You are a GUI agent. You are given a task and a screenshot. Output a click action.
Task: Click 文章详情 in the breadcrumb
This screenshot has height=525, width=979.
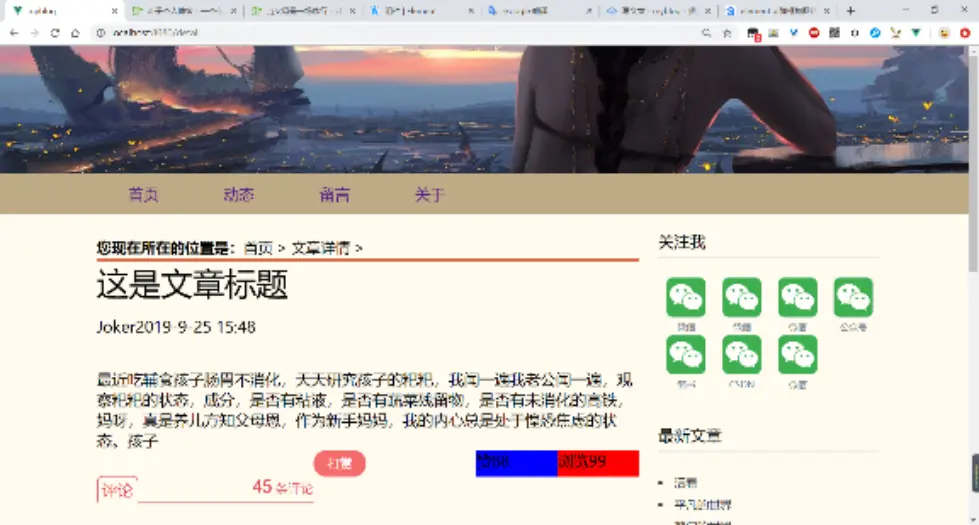(320, 248)
